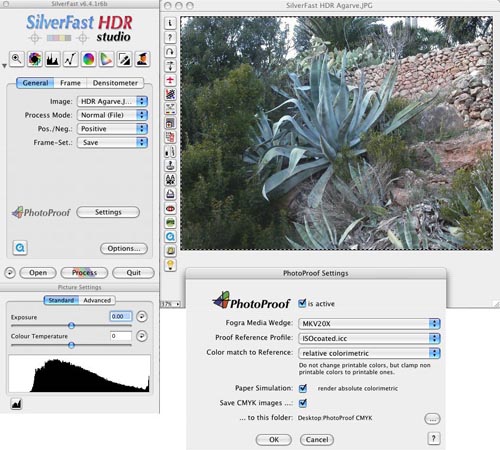This screenshot has width=500, height=450.
Task: Open the histogram tool
Action: coord(53,59)
